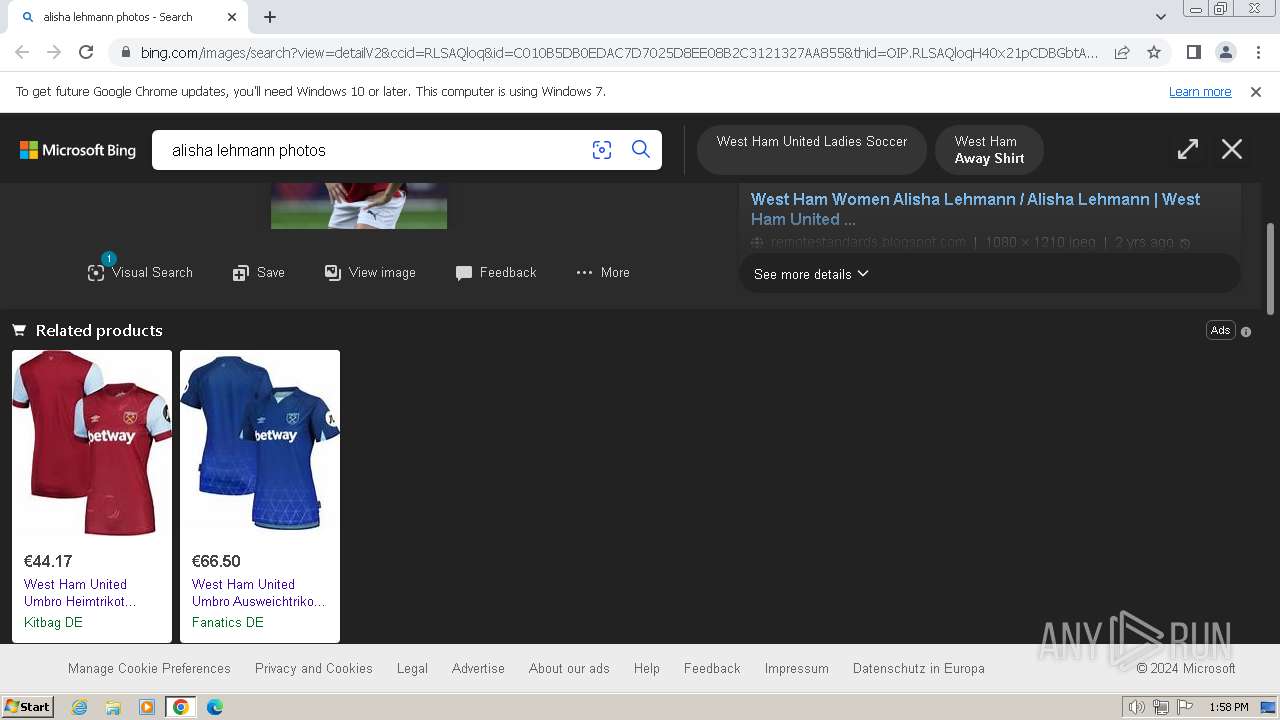Click the share page icon in address bar
Screen dimensions: 1280x720
(1122, 52)
